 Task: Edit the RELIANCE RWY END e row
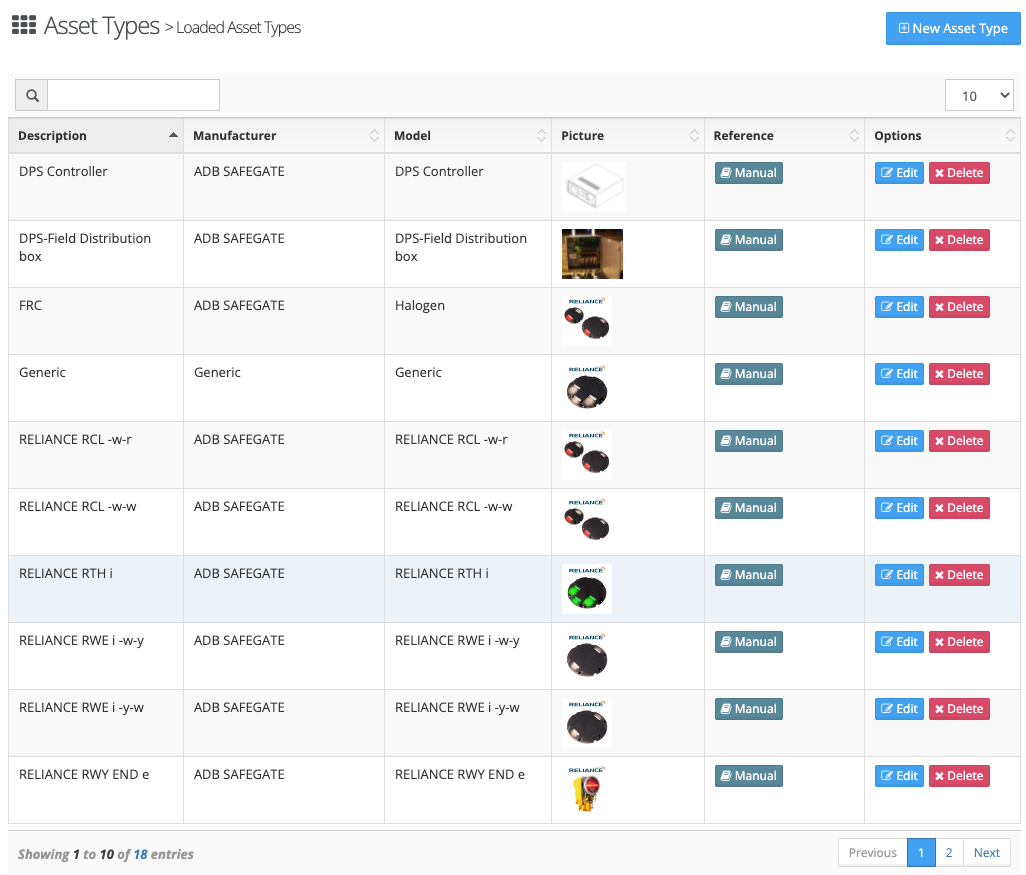coord(899,776)
